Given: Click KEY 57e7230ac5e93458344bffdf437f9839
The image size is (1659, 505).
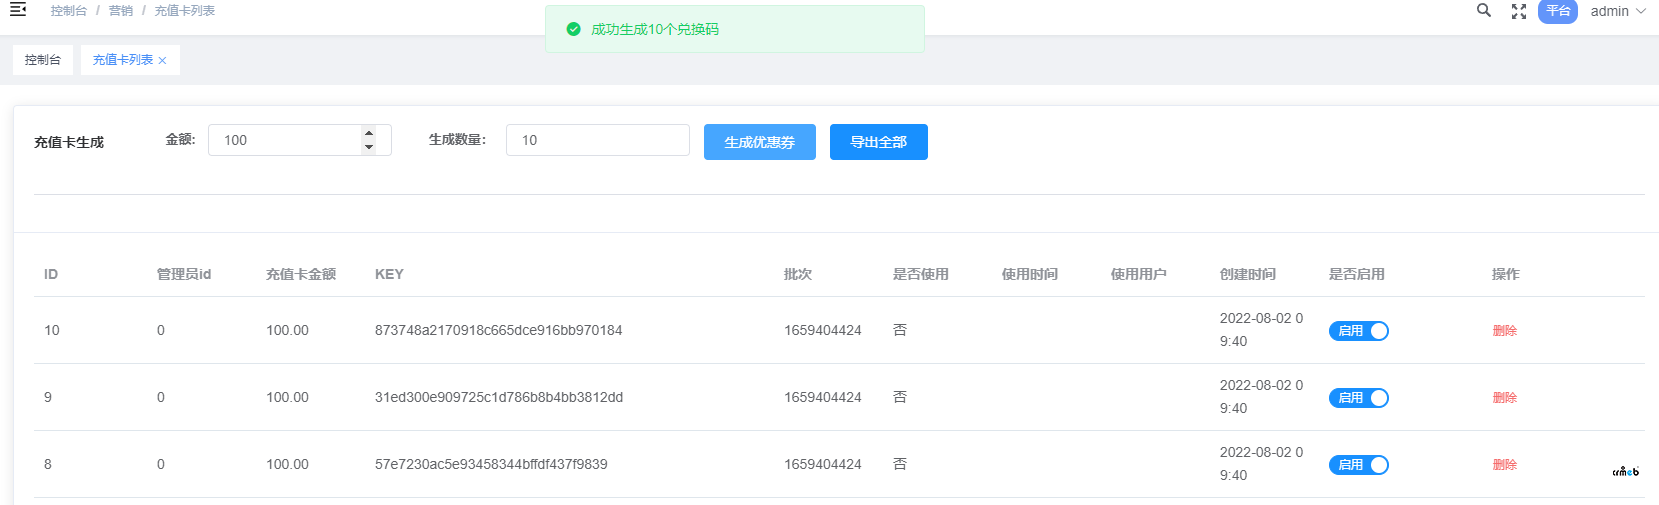Looking at the screenshot, I should [x=491, y=464].
